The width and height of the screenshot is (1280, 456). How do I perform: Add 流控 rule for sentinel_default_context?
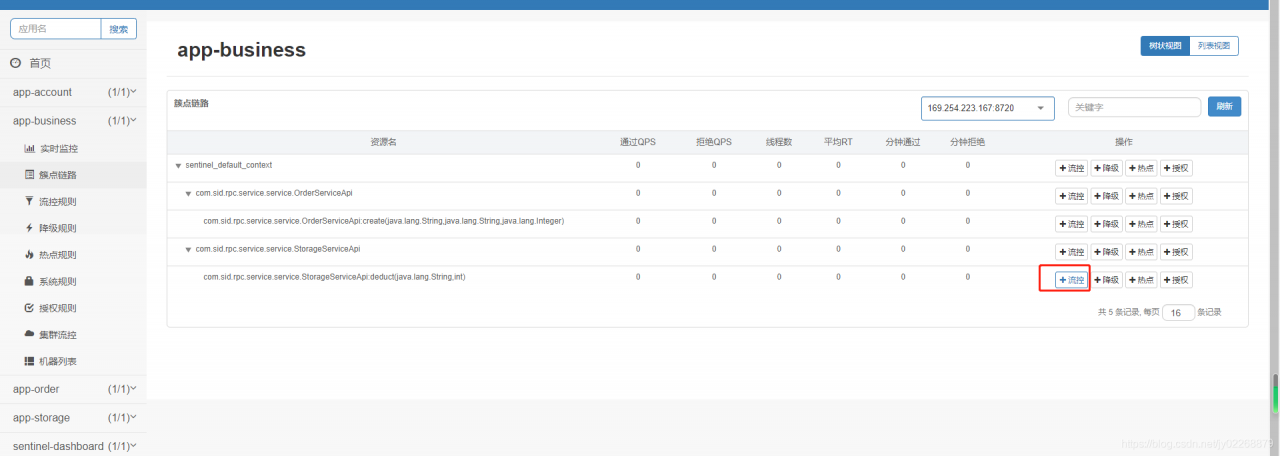point(1071,168)
